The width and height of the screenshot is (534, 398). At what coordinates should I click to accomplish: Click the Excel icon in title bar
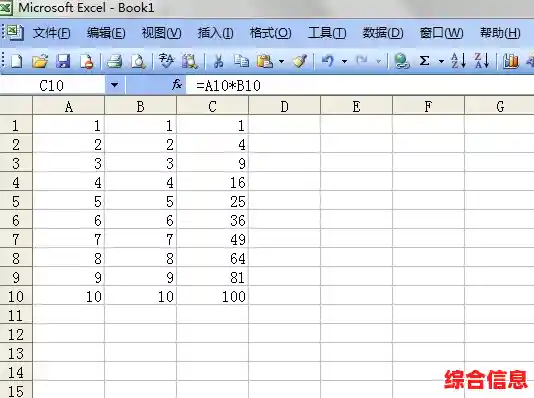click(5, 7)
